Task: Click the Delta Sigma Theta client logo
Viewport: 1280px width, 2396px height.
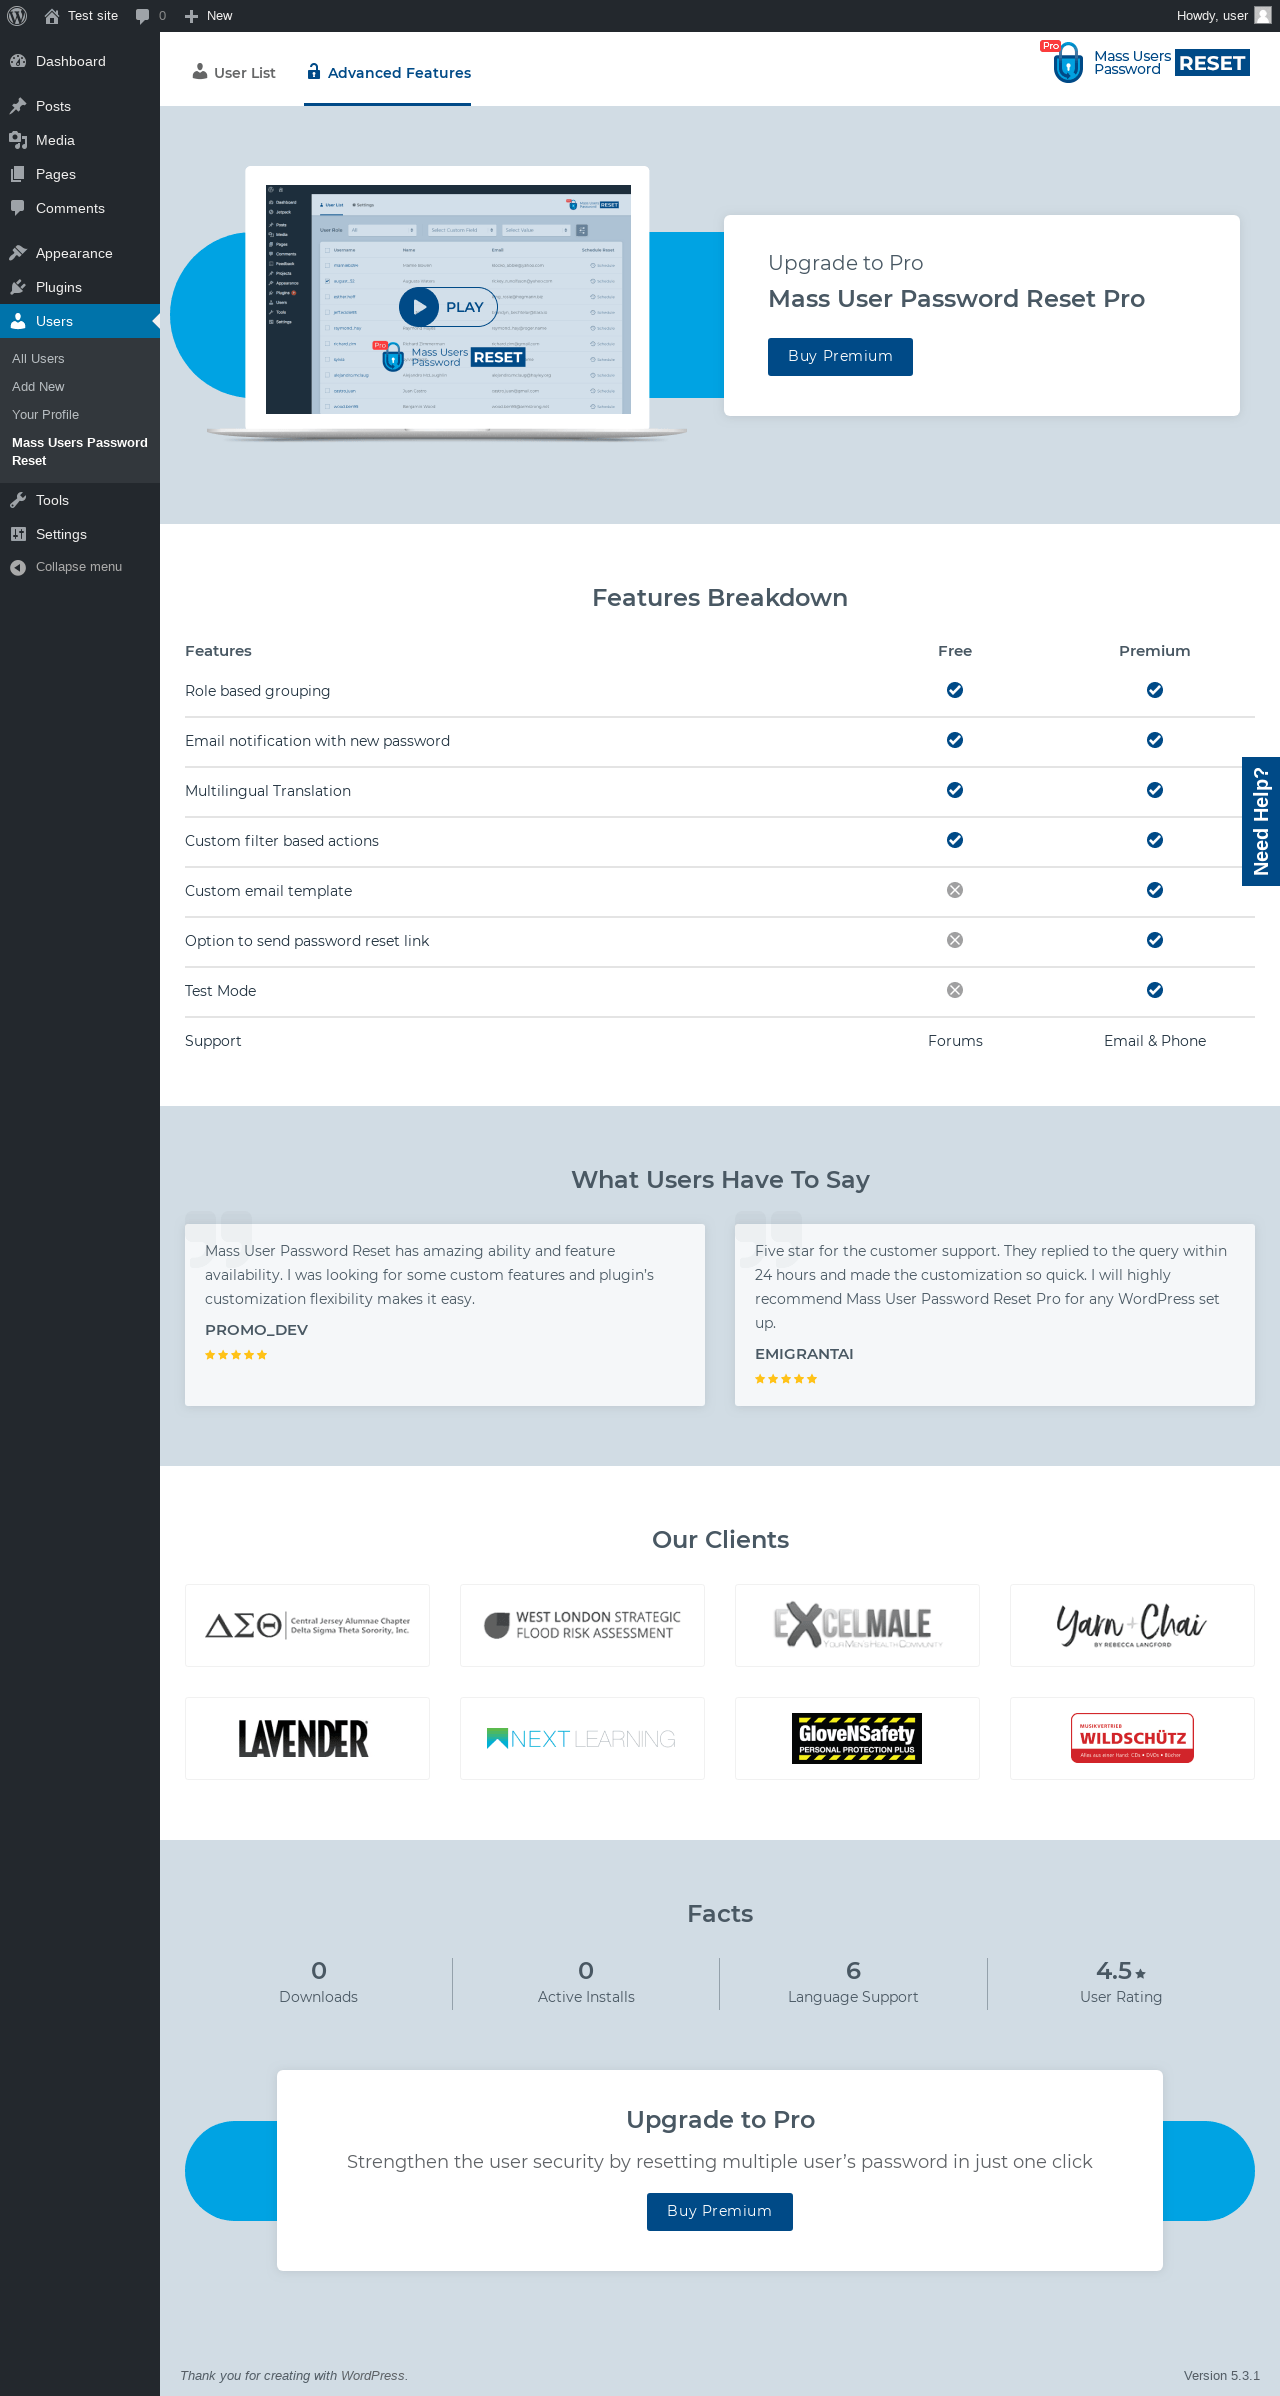Action: [x=307, y=1625]
